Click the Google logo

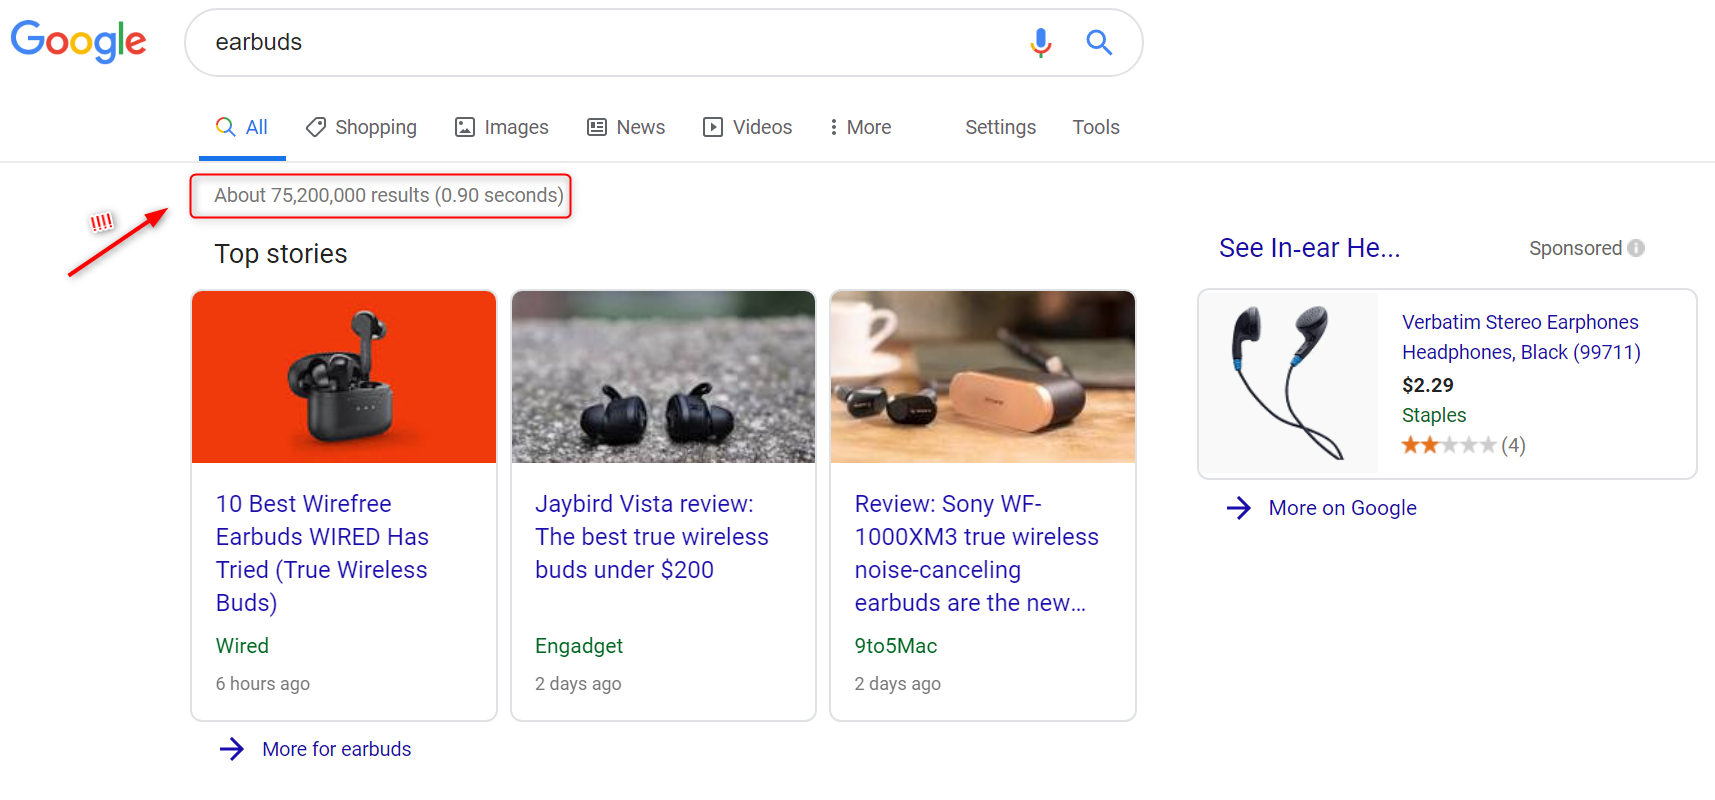click(x=78, y=42)
